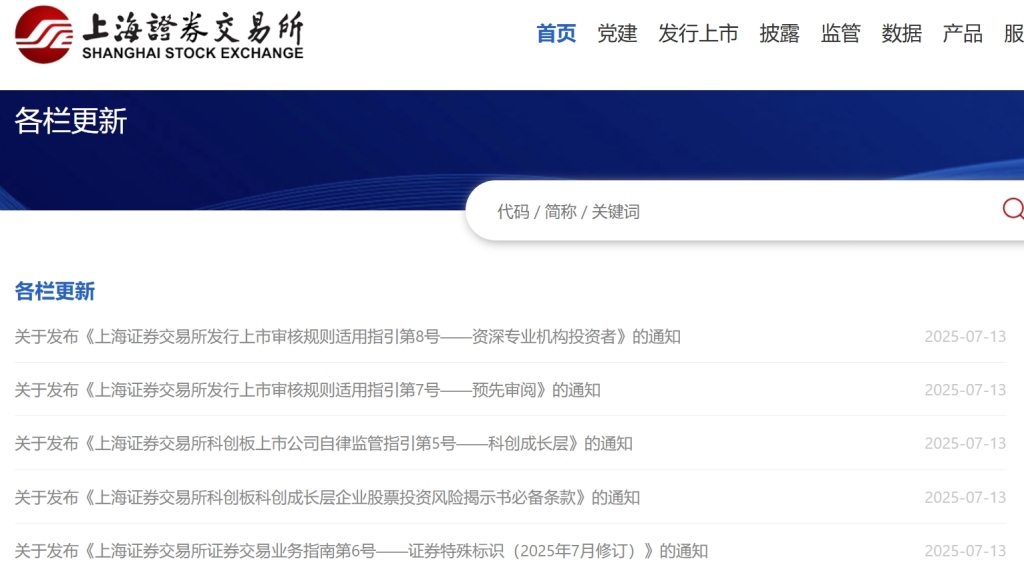Open notice about 科创成长层 监管指引第5号
The height and width of the screenshot is (575, 1024).
323,444
